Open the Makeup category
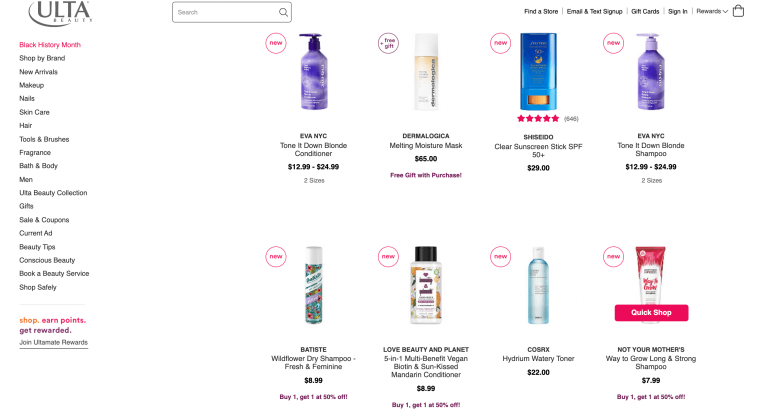Viewport: 768px width, 414px height. (x=31, y=85)
